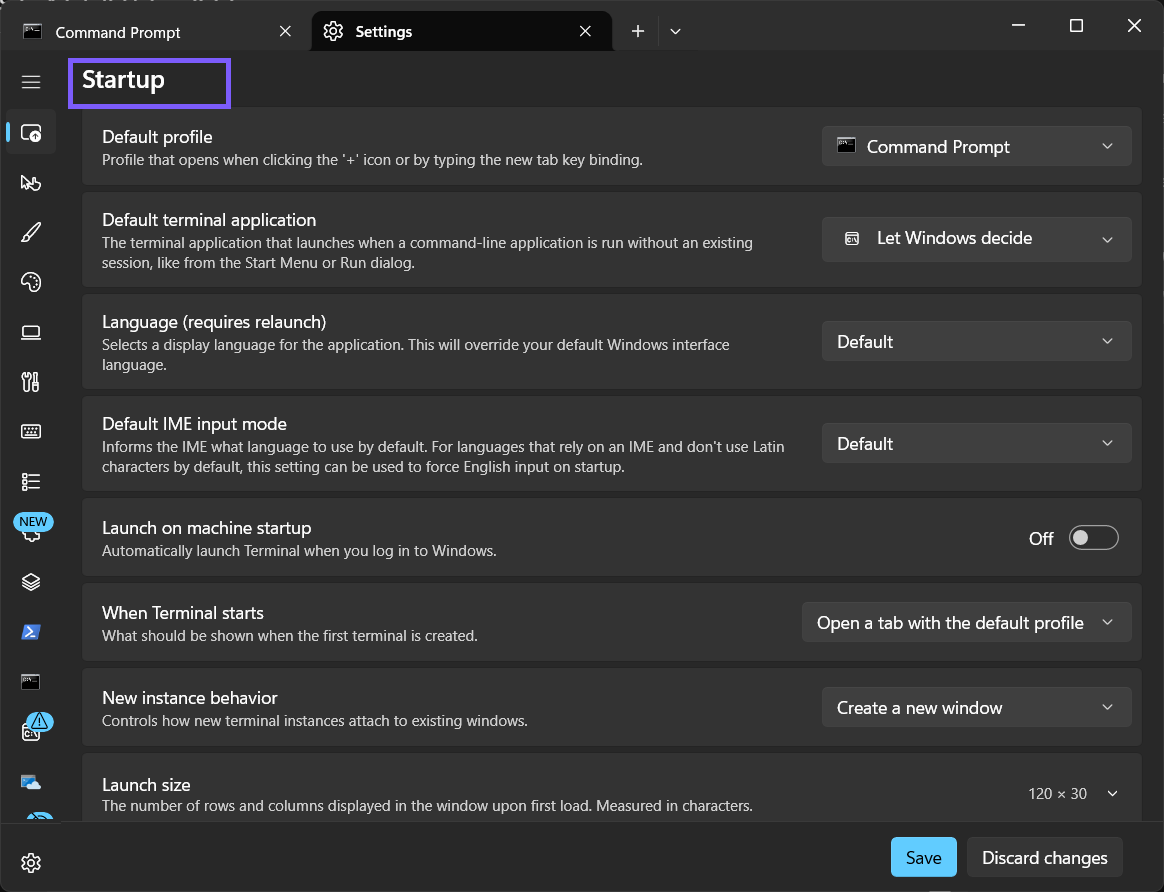Open JSON file gear icon at bottom-left
The height and width of the screenshot is (892, 1164).
tap(30, 863)
